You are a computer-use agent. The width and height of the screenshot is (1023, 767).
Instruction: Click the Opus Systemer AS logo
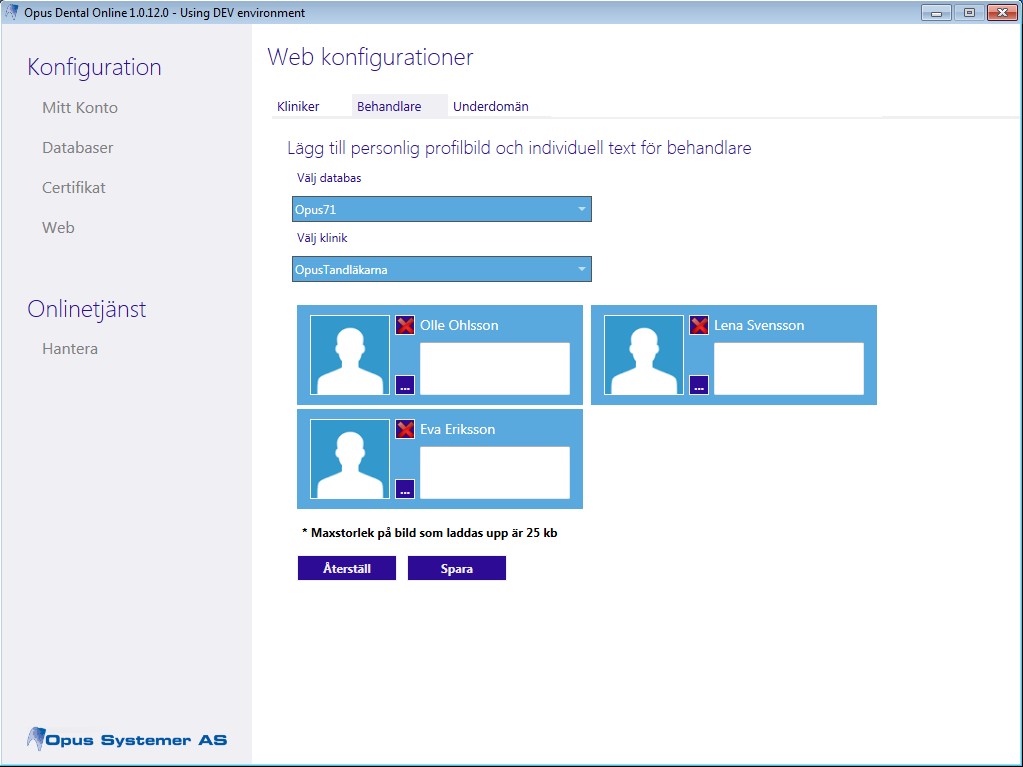click(x=127, y=740)
